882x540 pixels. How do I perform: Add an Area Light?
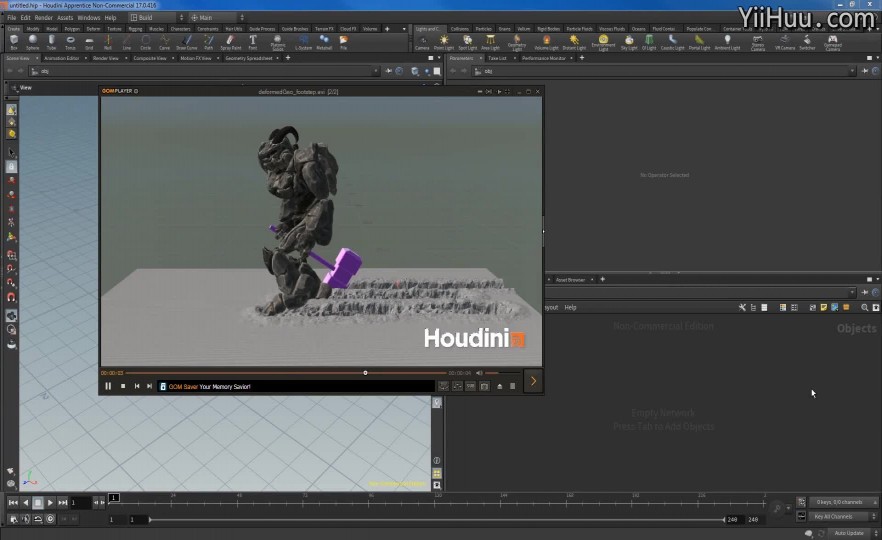coord(490,43)
